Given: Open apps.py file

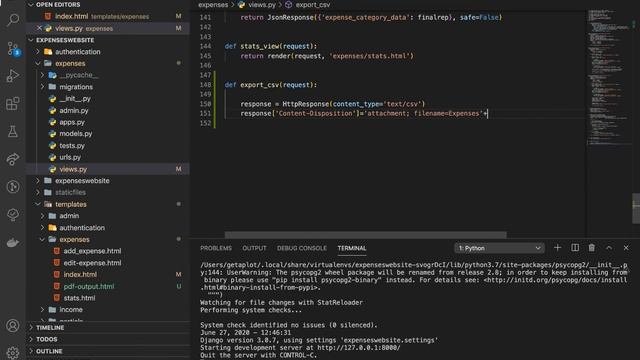Looking at the screenshot, I should click(x=72, y=122).
